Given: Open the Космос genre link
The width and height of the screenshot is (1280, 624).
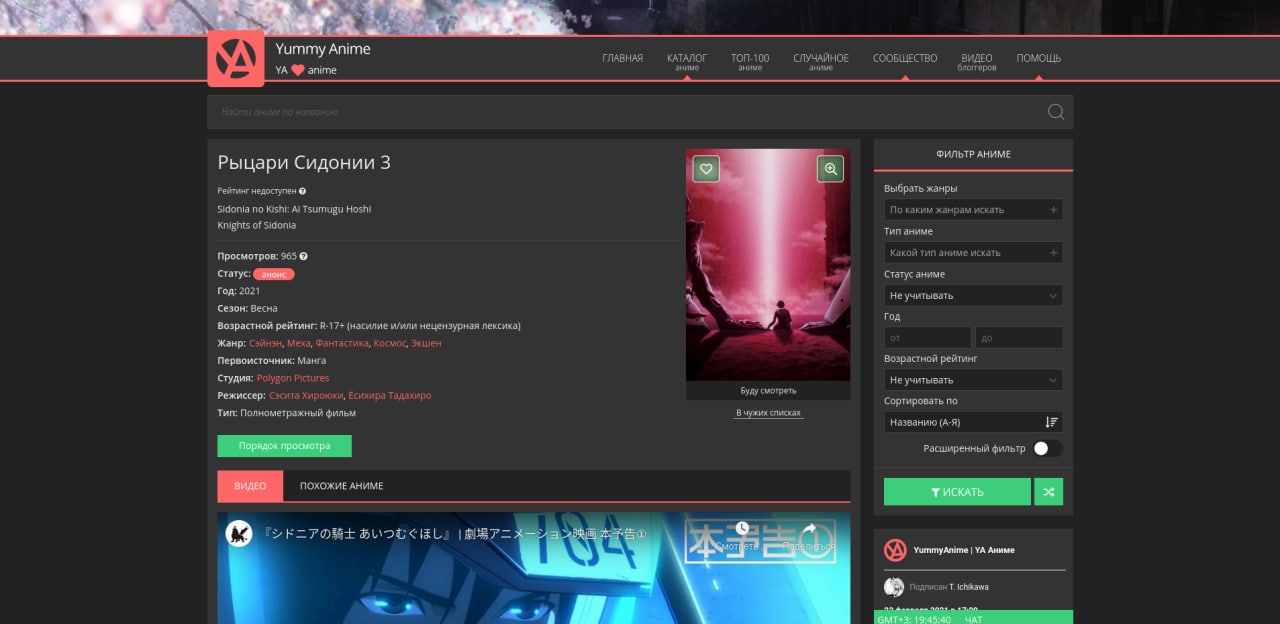Looking at the screenshot, I should click(389, 343).
